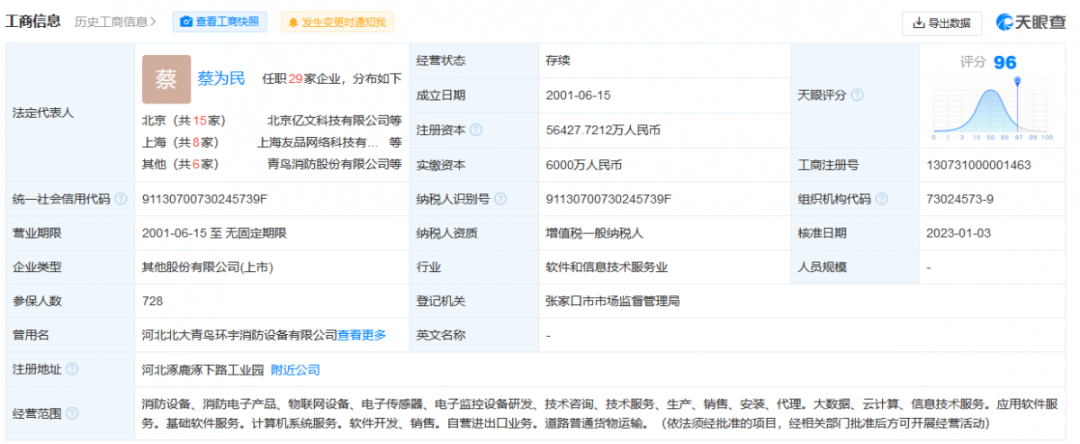
Task: Click 查看工商快照 button
Action: coord(220,22)
